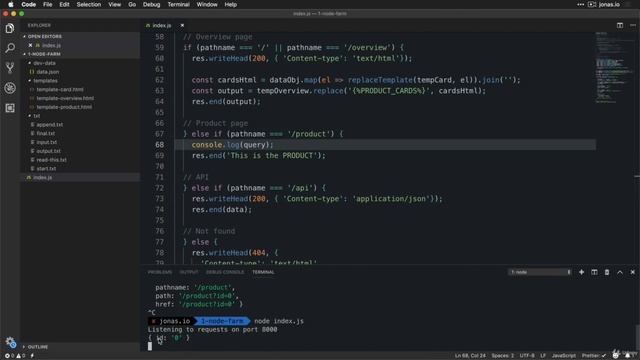The width and height of the screenshot is (640, 360).
Task: Switch to the Debug Console panel tab
Action: (x=224, y=272)
